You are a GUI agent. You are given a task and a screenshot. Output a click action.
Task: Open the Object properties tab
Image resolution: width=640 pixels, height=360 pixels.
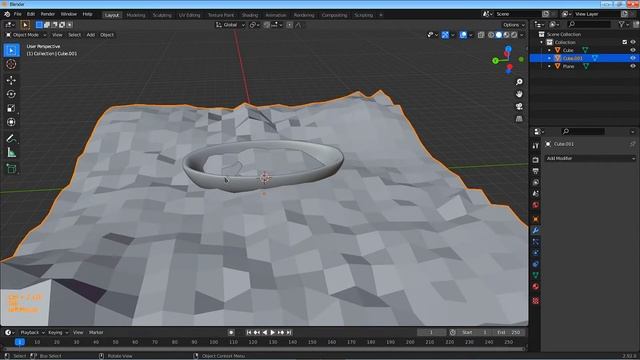coord(536,219)
